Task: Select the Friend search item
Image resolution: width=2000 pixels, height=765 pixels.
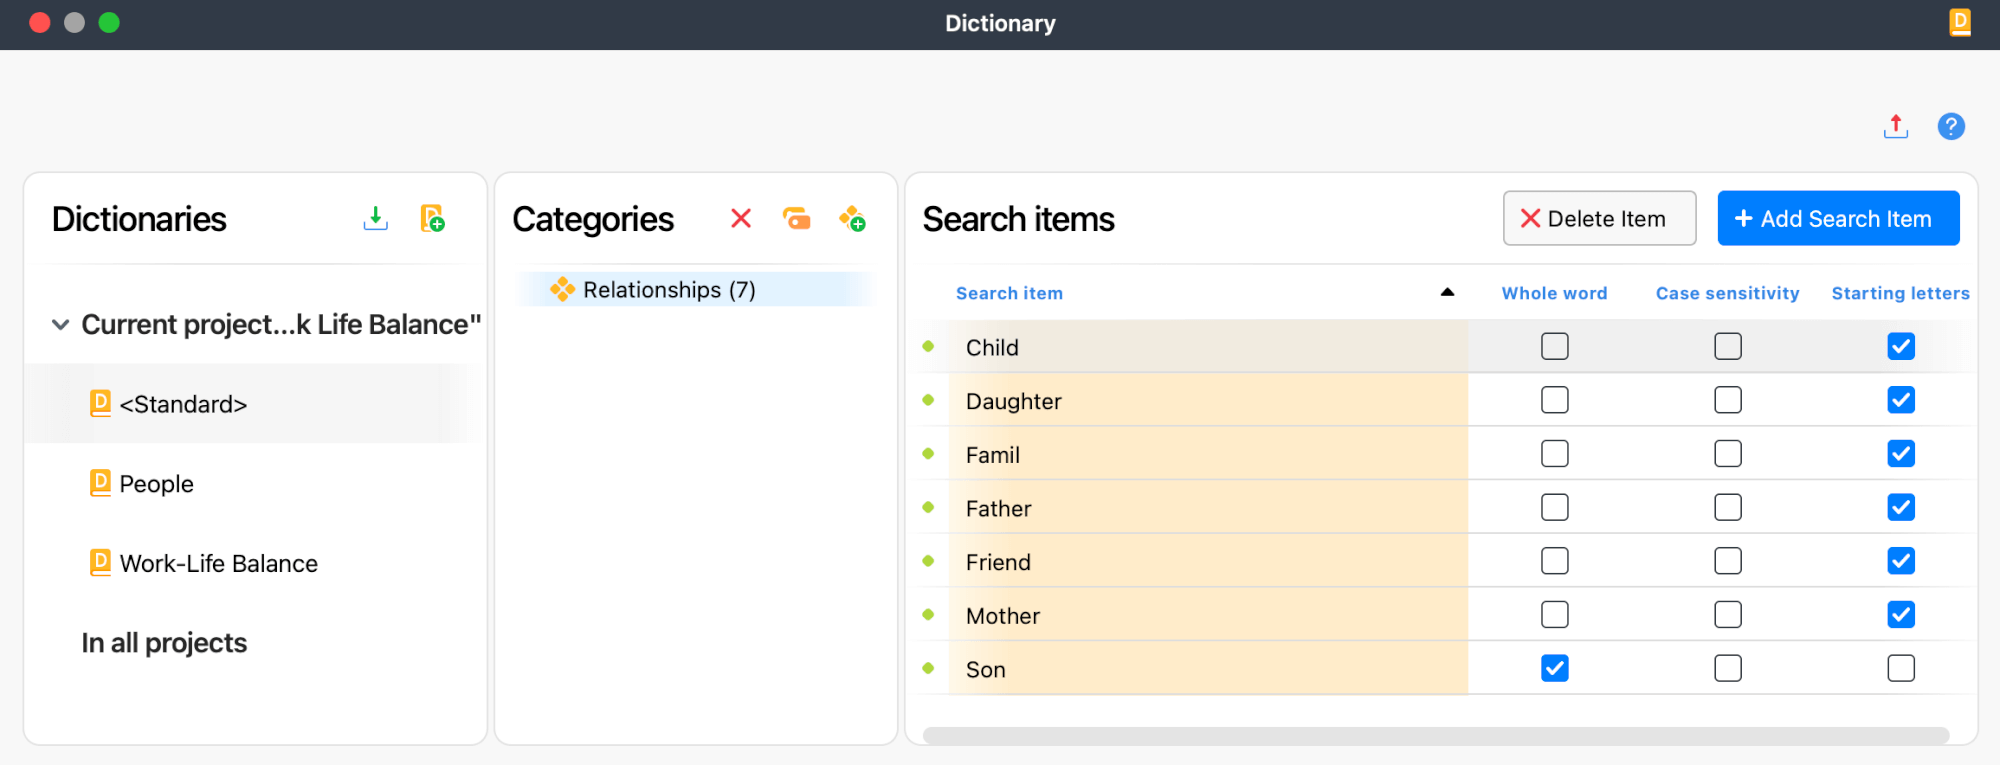Action: click(998, 562)
